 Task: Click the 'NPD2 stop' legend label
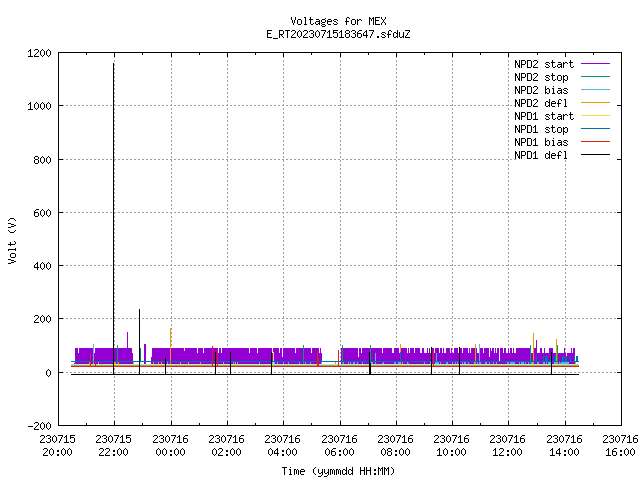(x=541, y=77)
